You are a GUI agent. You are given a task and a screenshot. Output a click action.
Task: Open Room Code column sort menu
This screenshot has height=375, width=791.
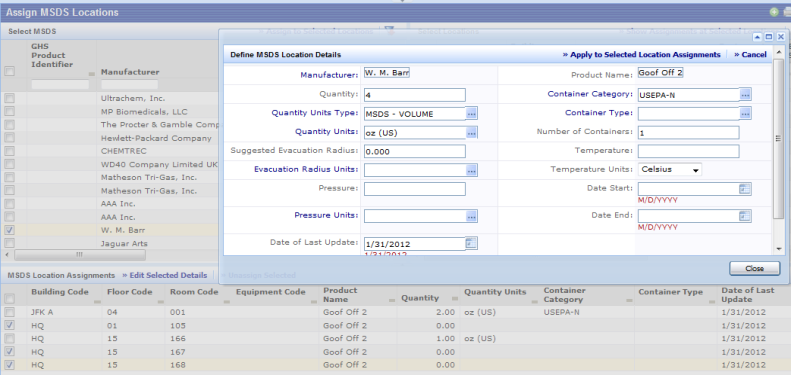point(227,301)
